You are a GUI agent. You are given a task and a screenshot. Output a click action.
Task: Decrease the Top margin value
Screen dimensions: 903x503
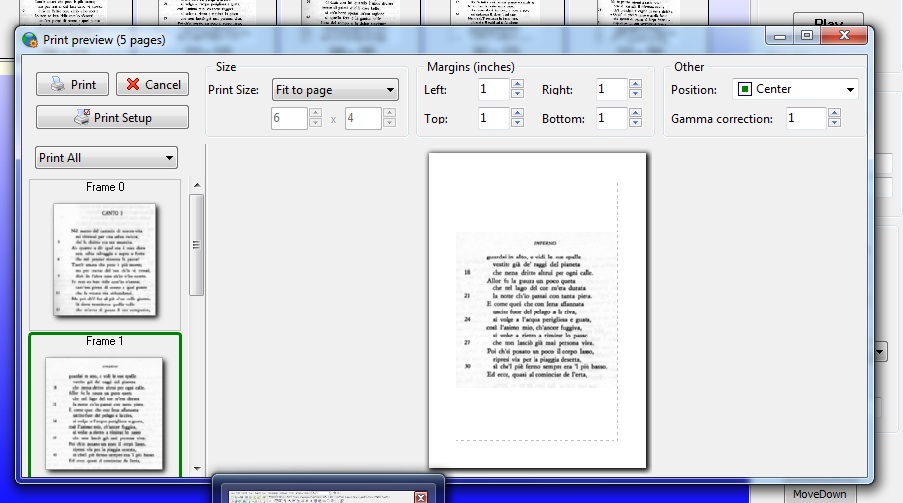(517, 123)
